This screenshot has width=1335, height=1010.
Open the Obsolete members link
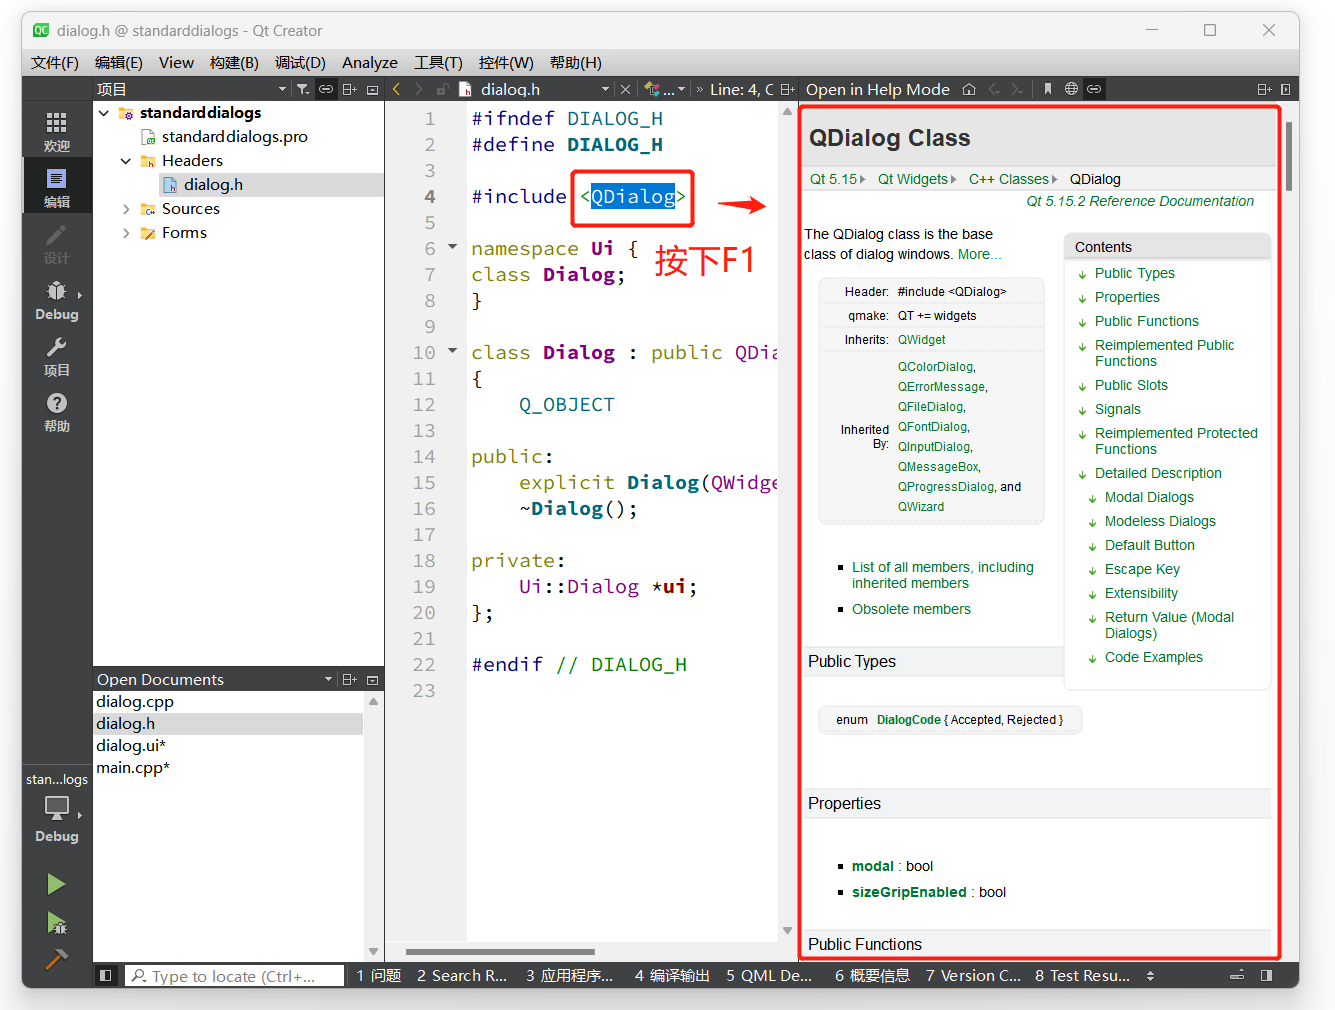point(911,609)
